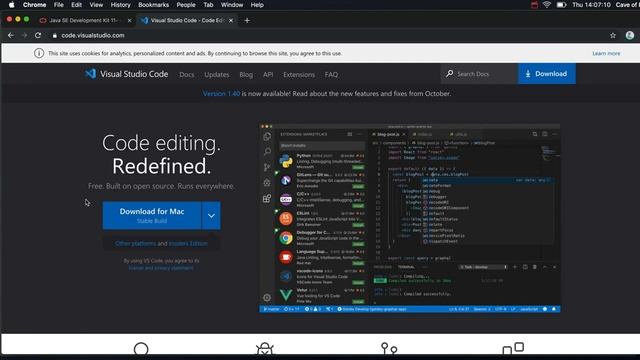
Task: Open the Help menu
Action: [257, 5]
